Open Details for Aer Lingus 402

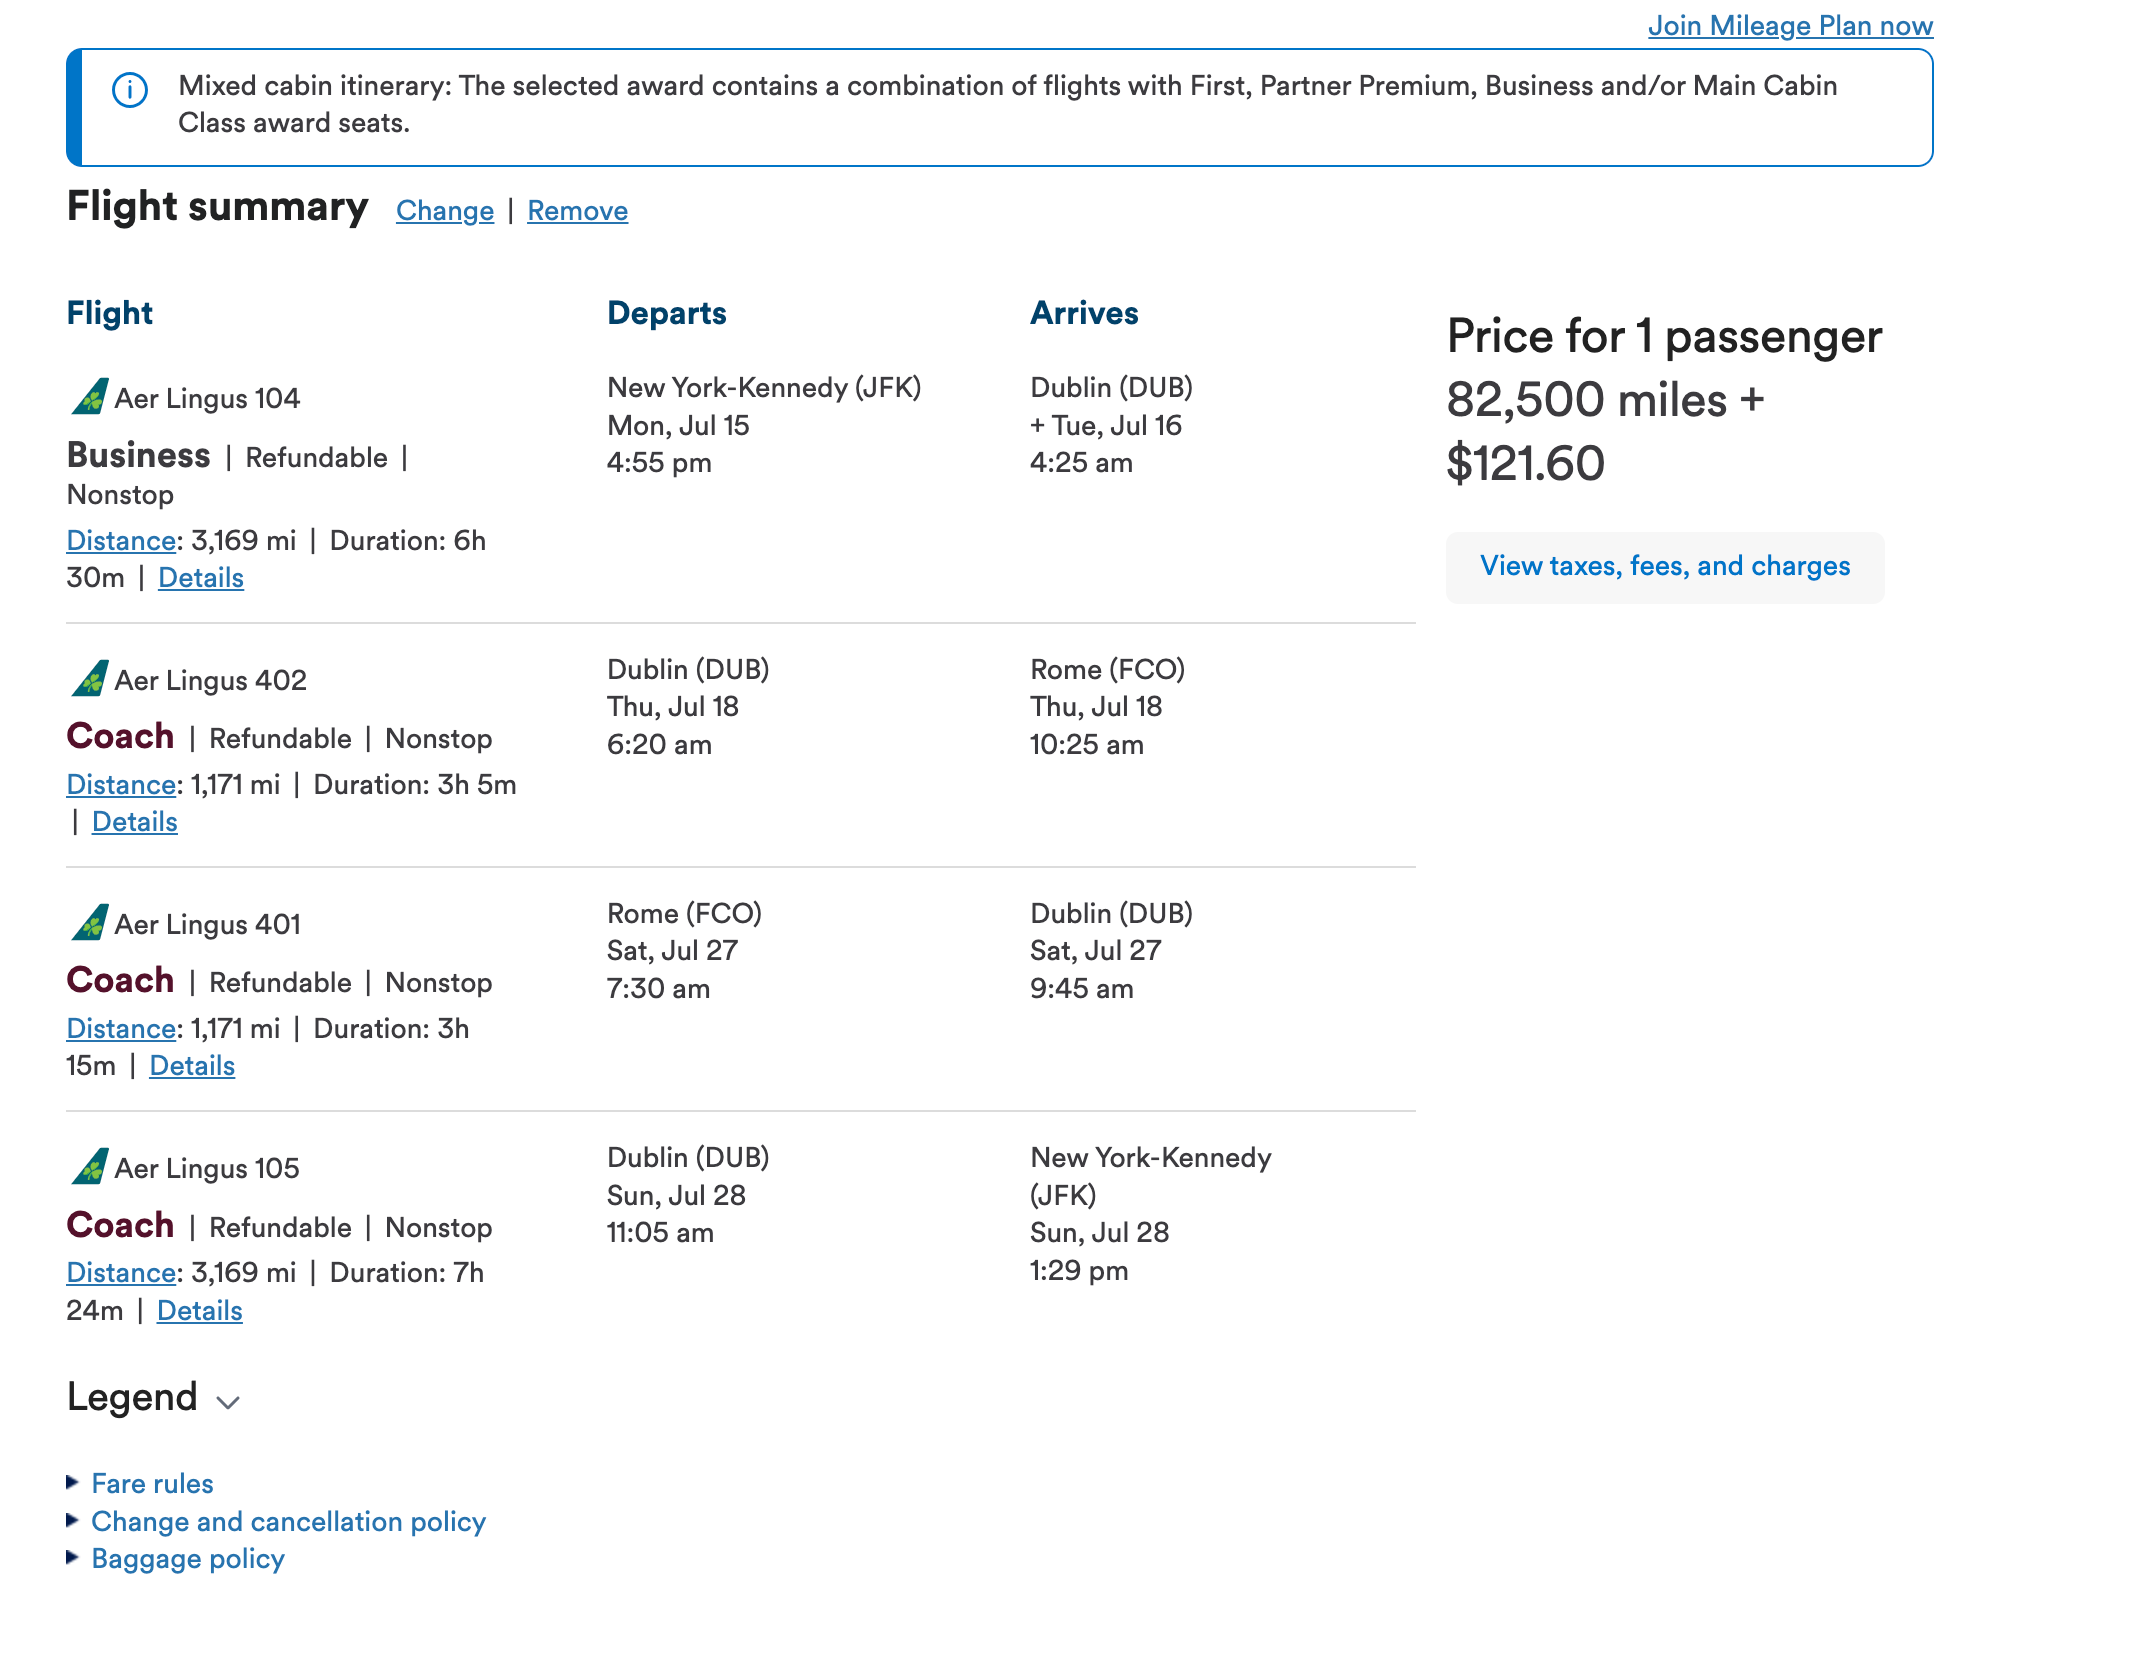pos(134,821)
